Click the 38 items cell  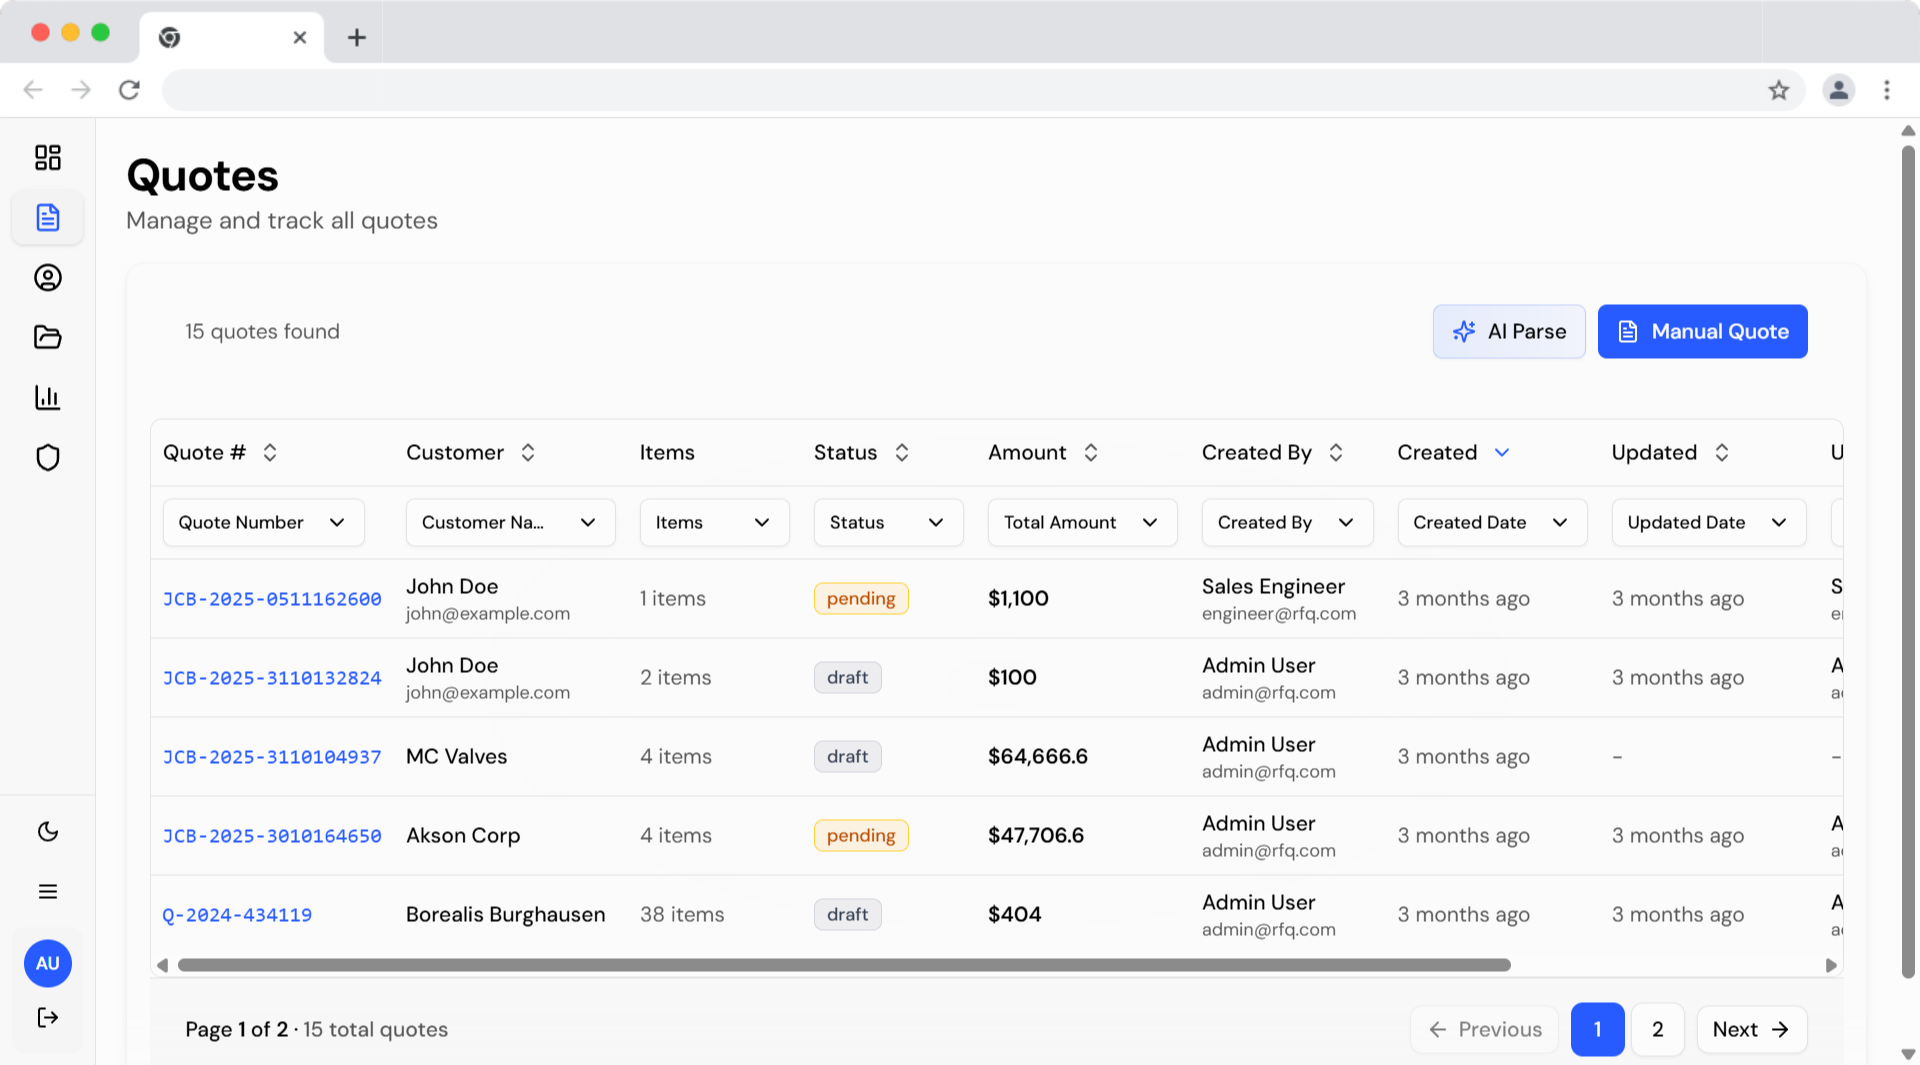tap(682, 914)
